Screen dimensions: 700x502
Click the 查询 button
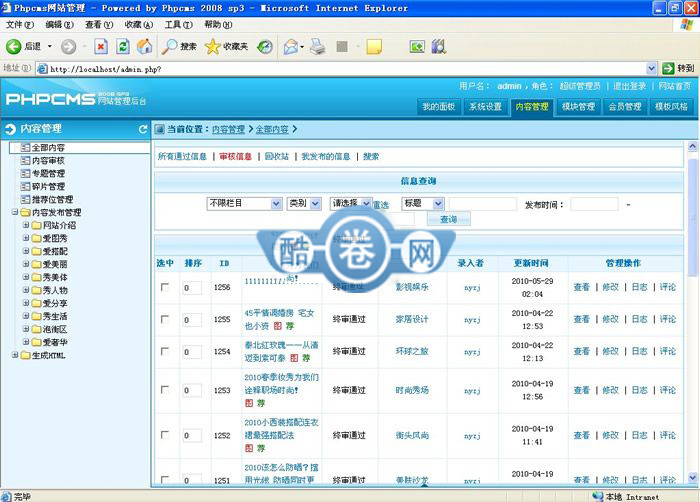(x=449, y=219)
